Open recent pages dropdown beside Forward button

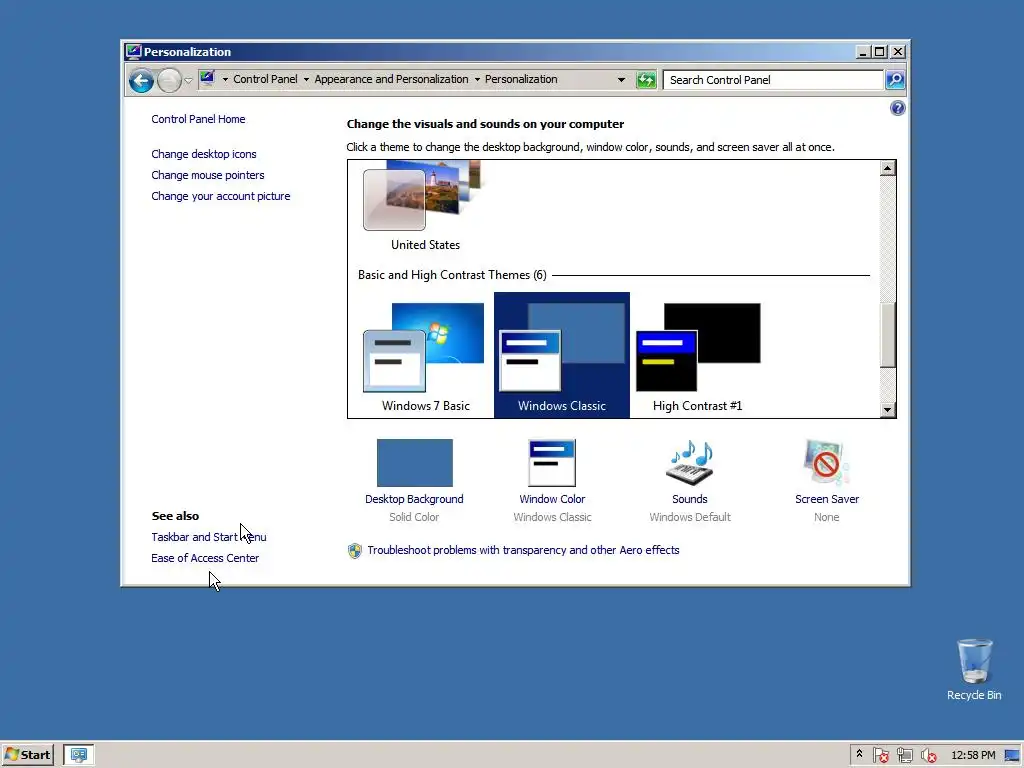(x=188, y=80)
